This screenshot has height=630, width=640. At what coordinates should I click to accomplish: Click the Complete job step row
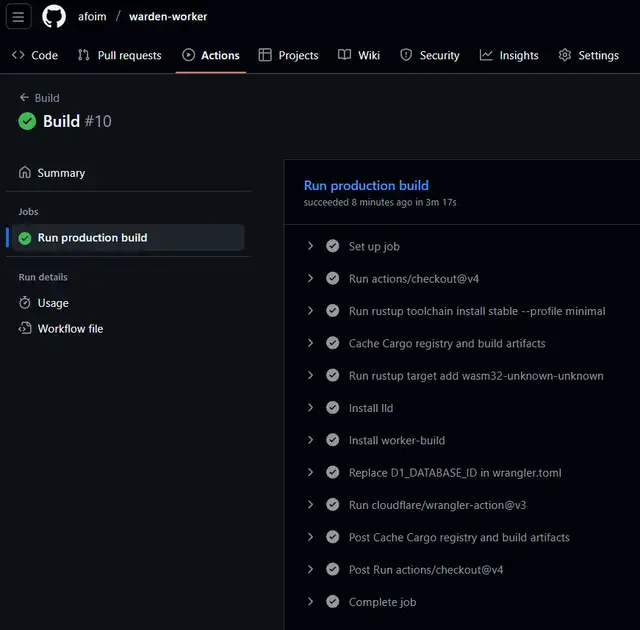coord(382,602)
